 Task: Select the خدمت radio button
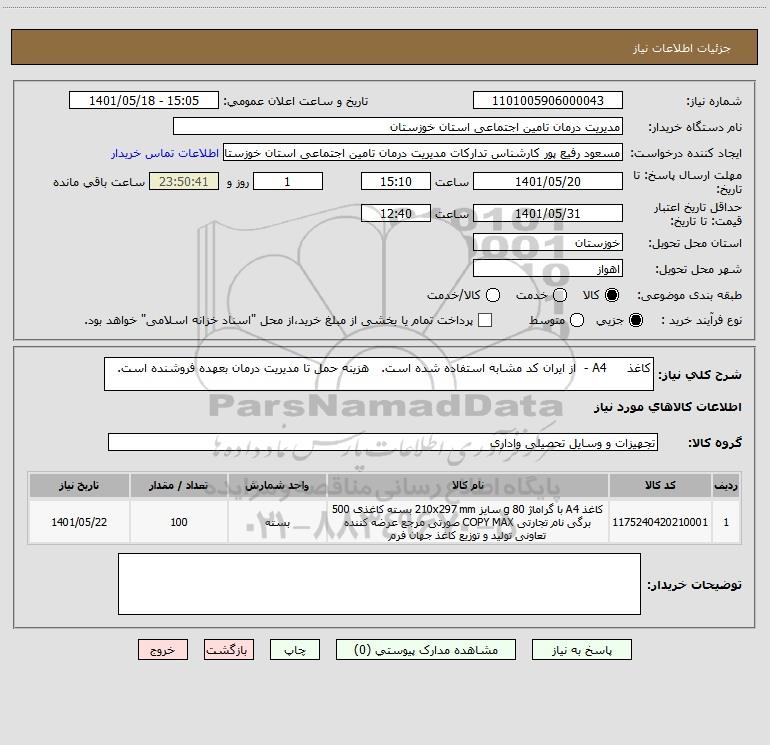(x=560, y=295)
